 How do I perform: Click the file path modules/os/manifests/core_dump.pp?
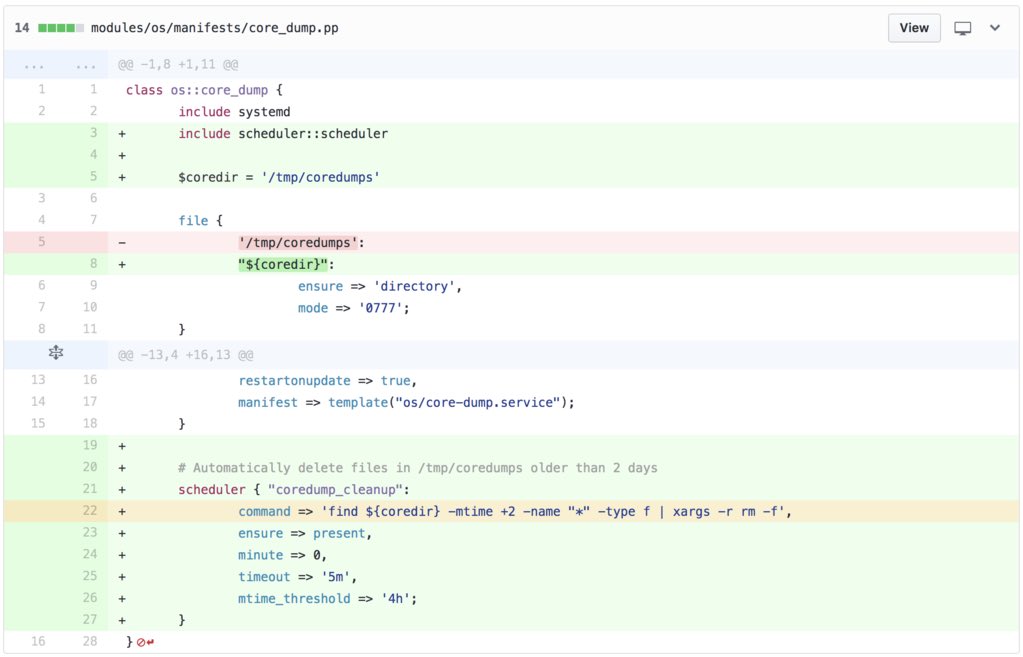click(215, 28)
